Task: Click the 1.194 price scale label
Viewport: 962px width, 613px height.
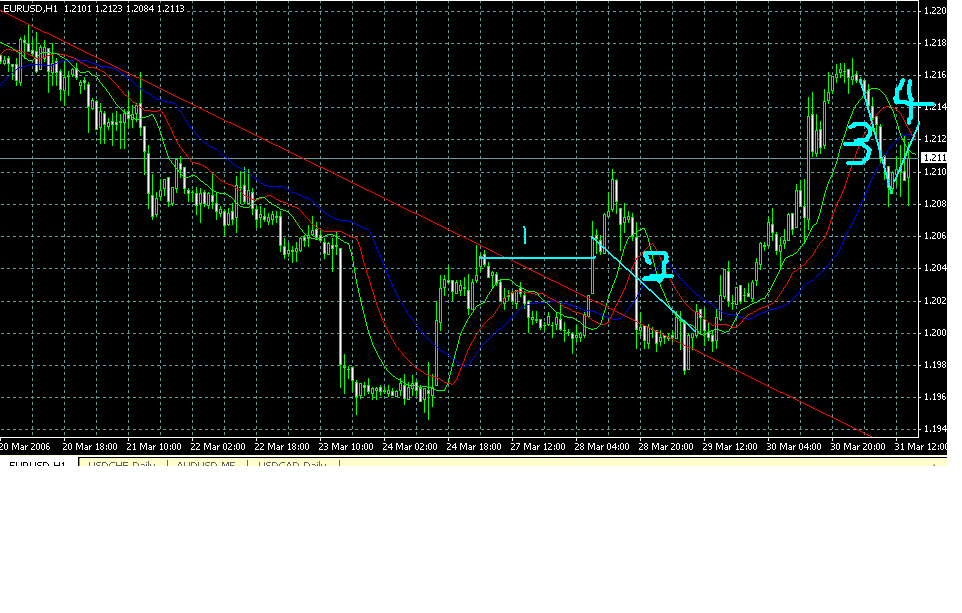Action: coord(934,429)
